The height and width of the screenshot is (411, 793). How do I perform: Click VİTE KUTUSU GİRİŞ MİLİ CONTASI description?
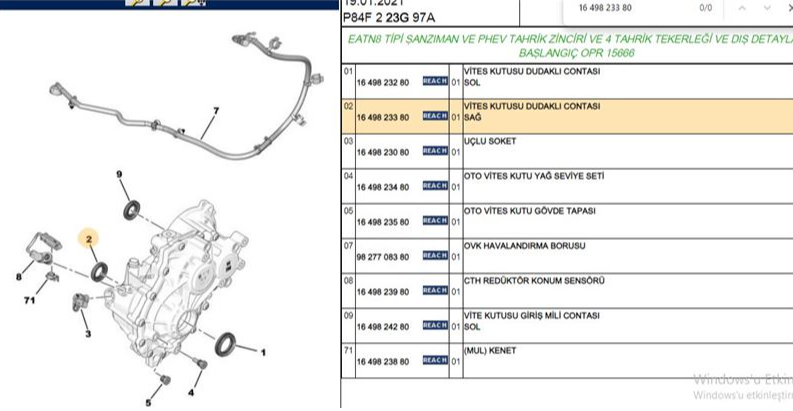pyautogui.click(x=532, y=321)
